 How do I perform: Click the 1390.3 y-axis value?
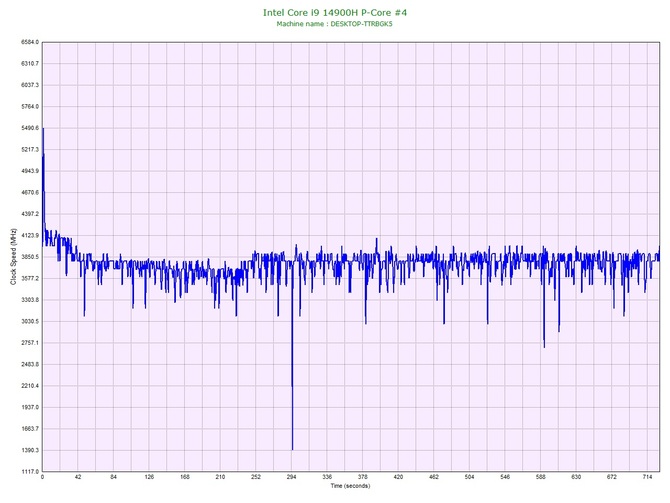click(x=30, y=450)
